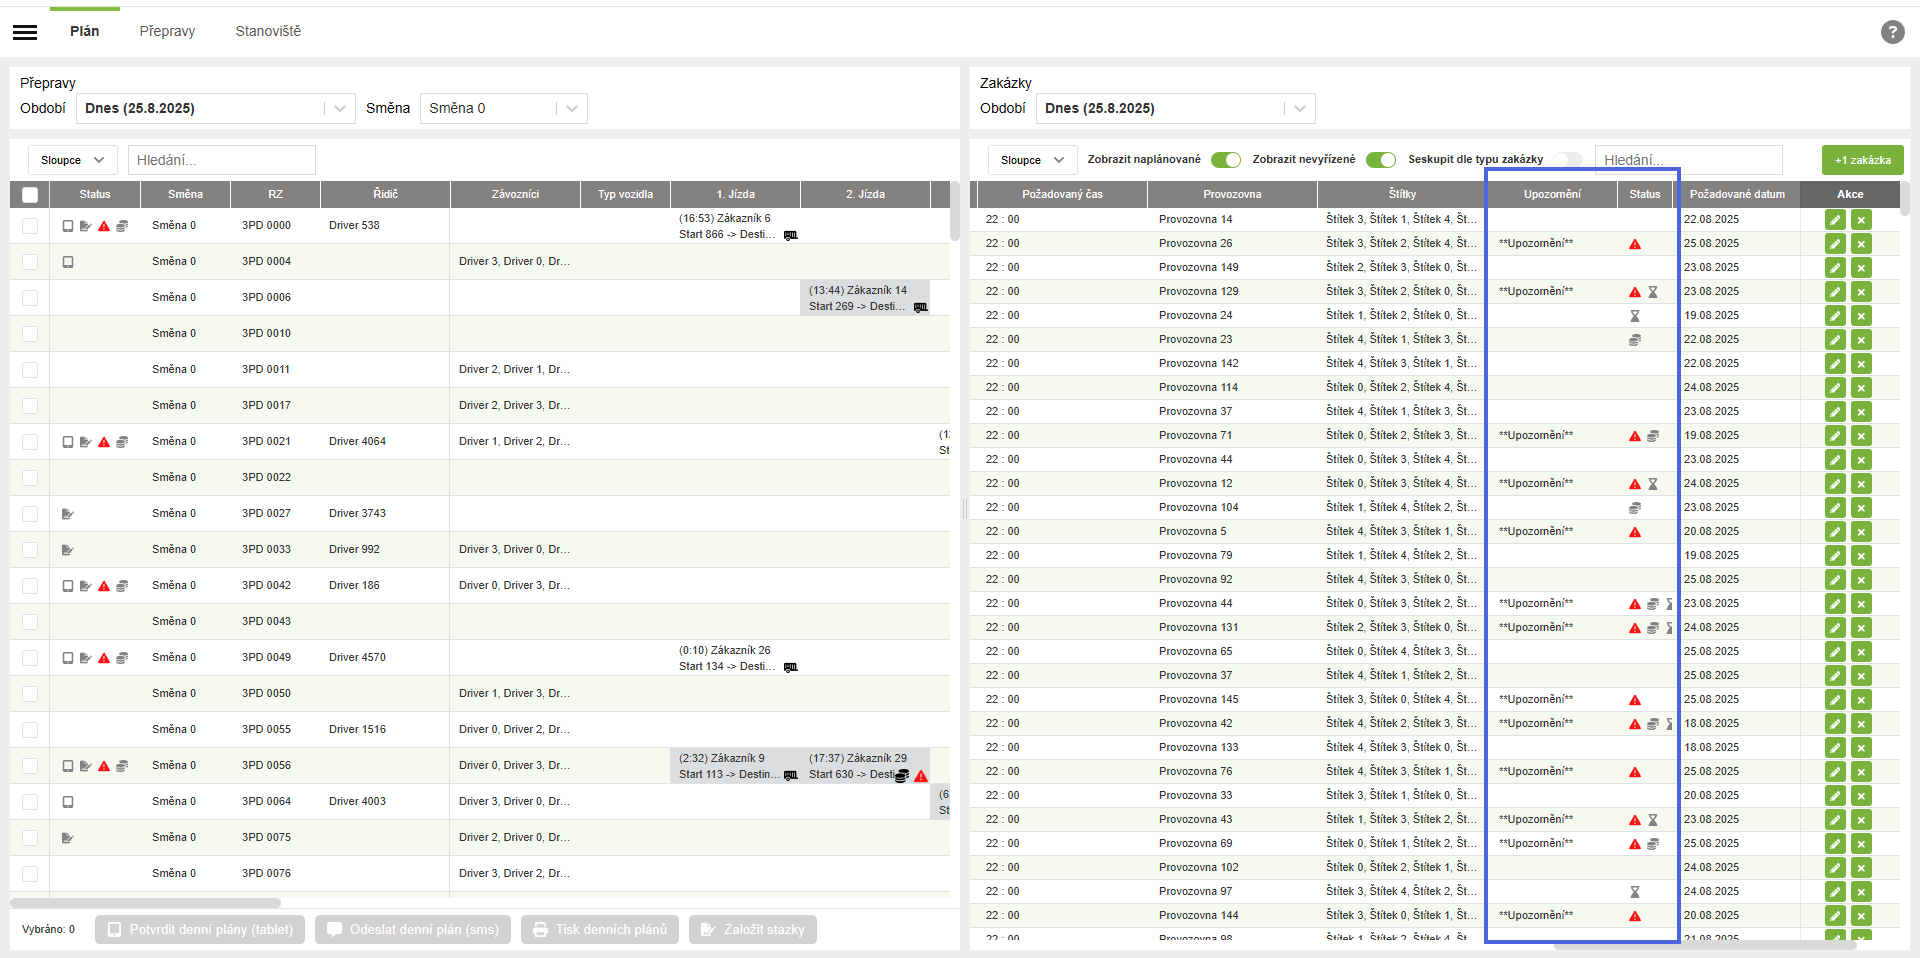1920x958 pixels.
Task: Click trailer icon in Zákazník 26 ride
Action: click(790, 667)
